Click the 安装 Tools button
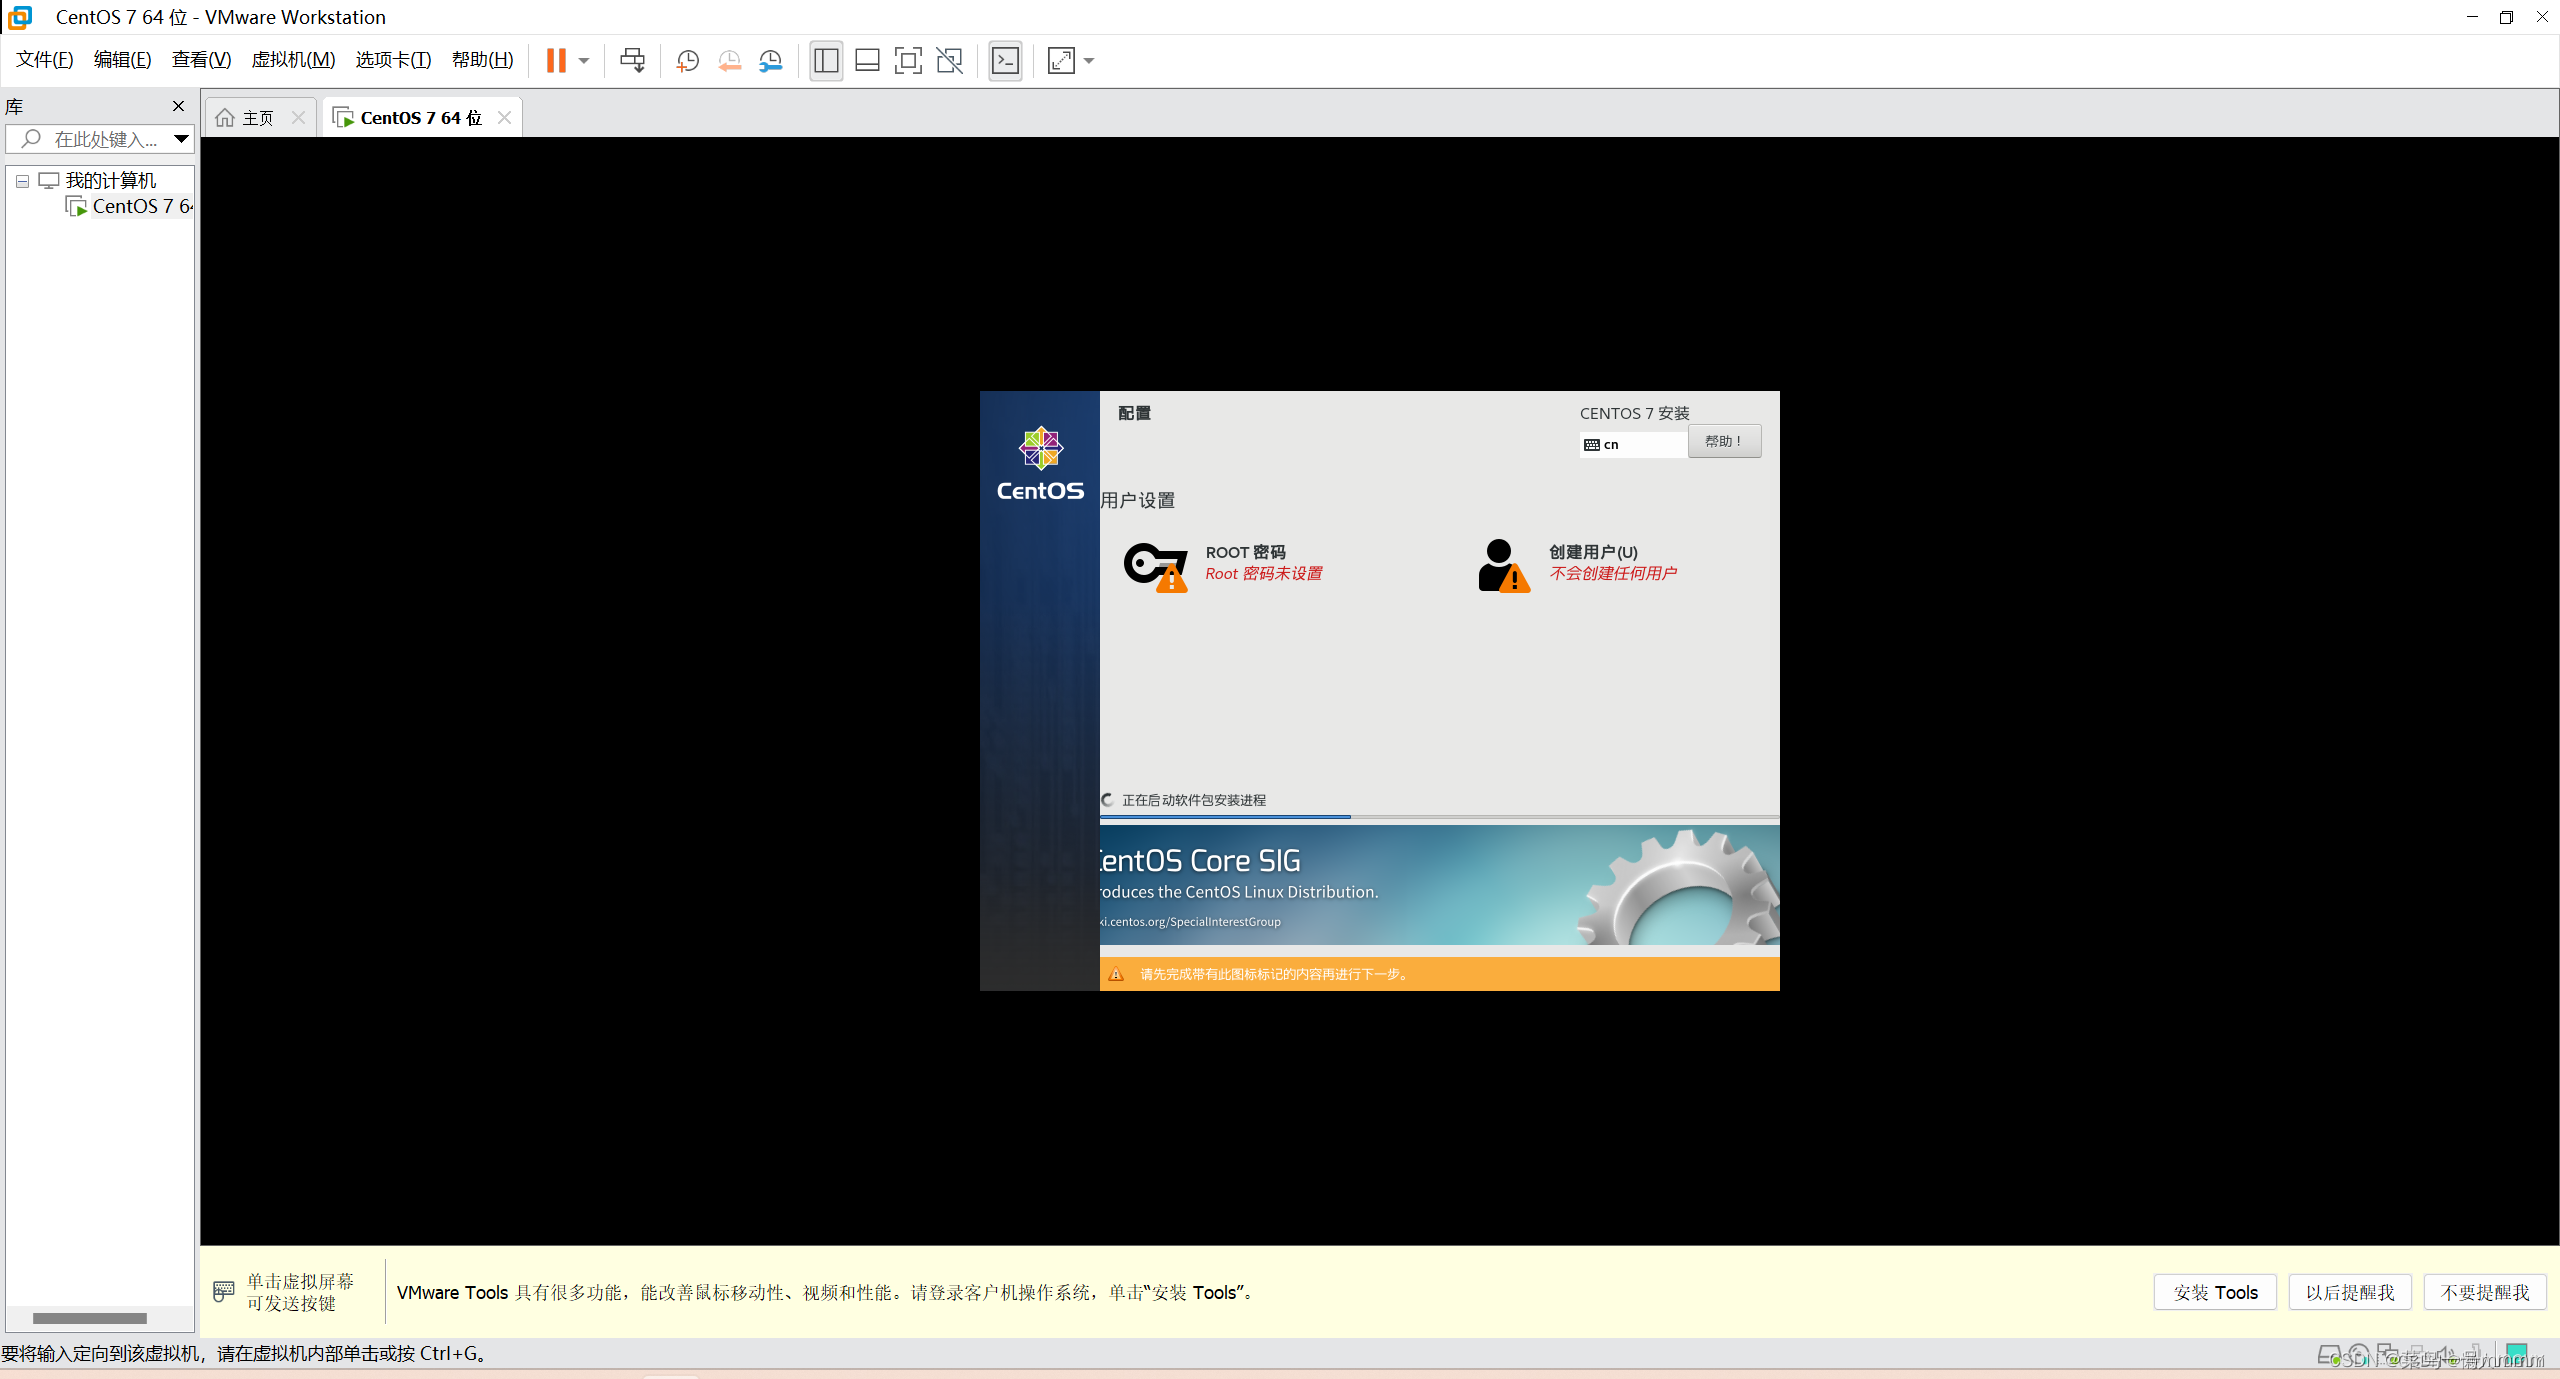 [x=2213, y=1291]
